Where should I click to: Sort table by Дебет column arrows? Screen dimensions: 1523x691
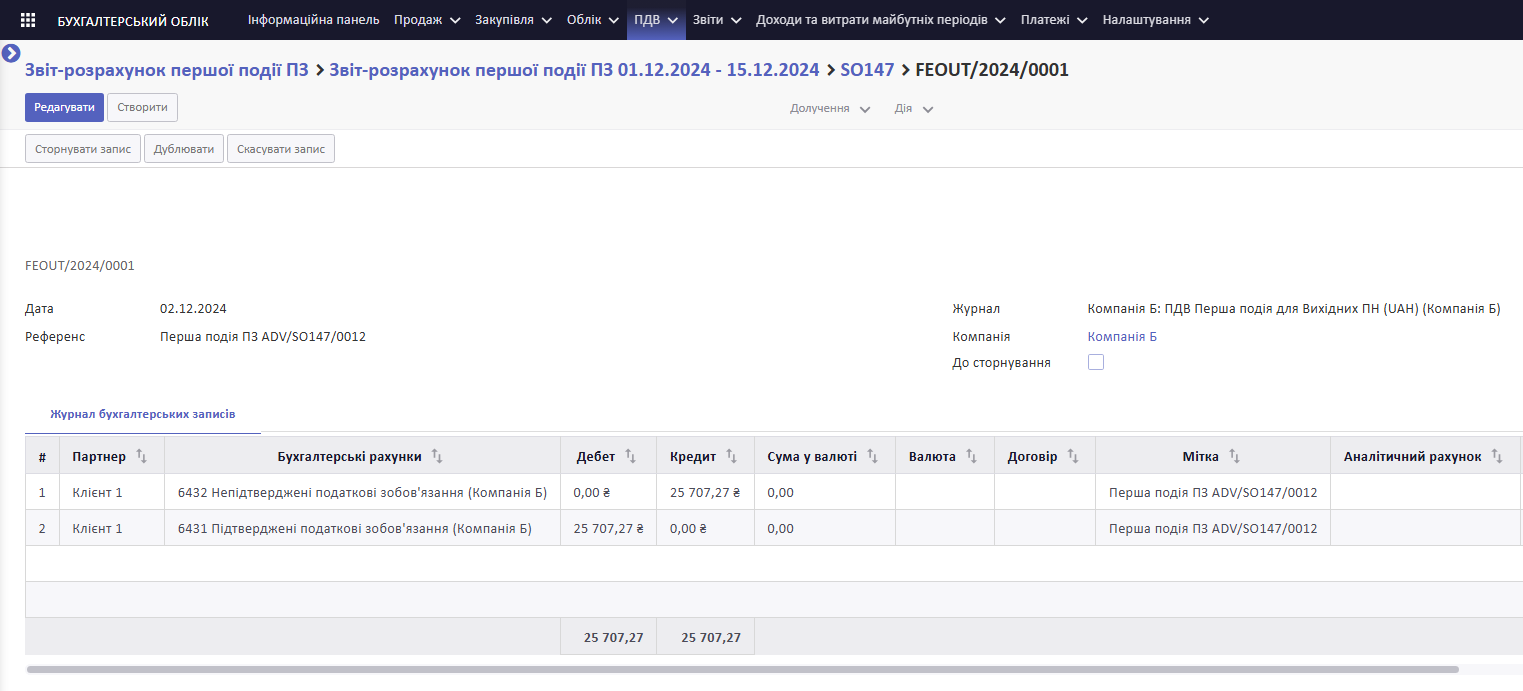pyautogui.click(x=630, y=456)
